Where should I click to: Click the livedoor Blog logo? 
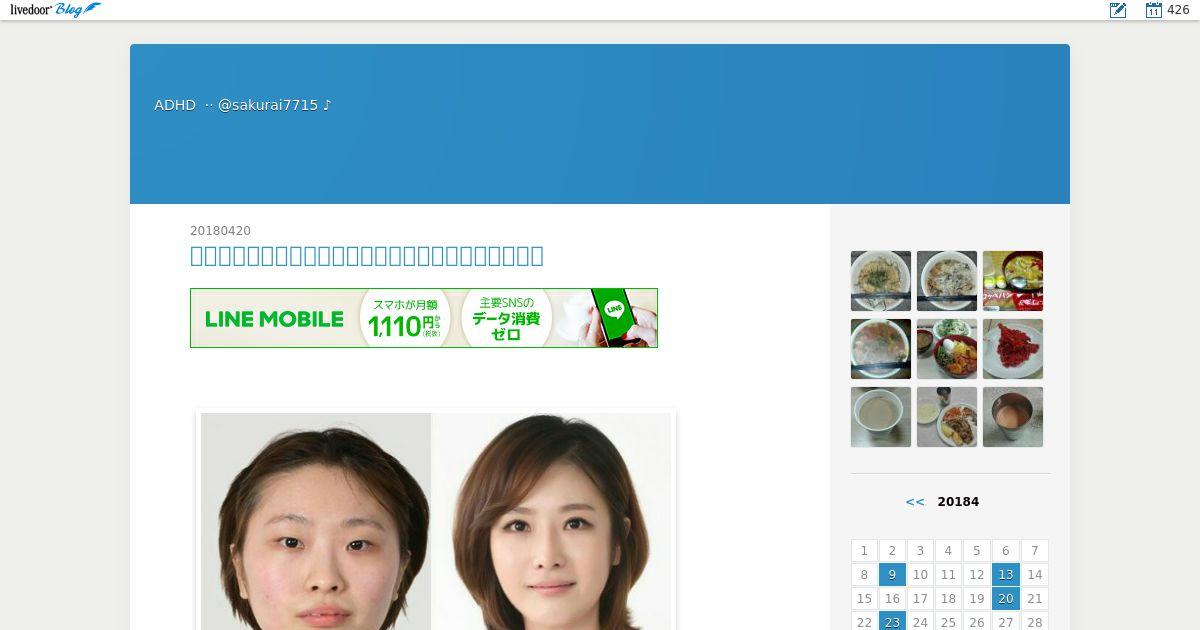[55, 10]
